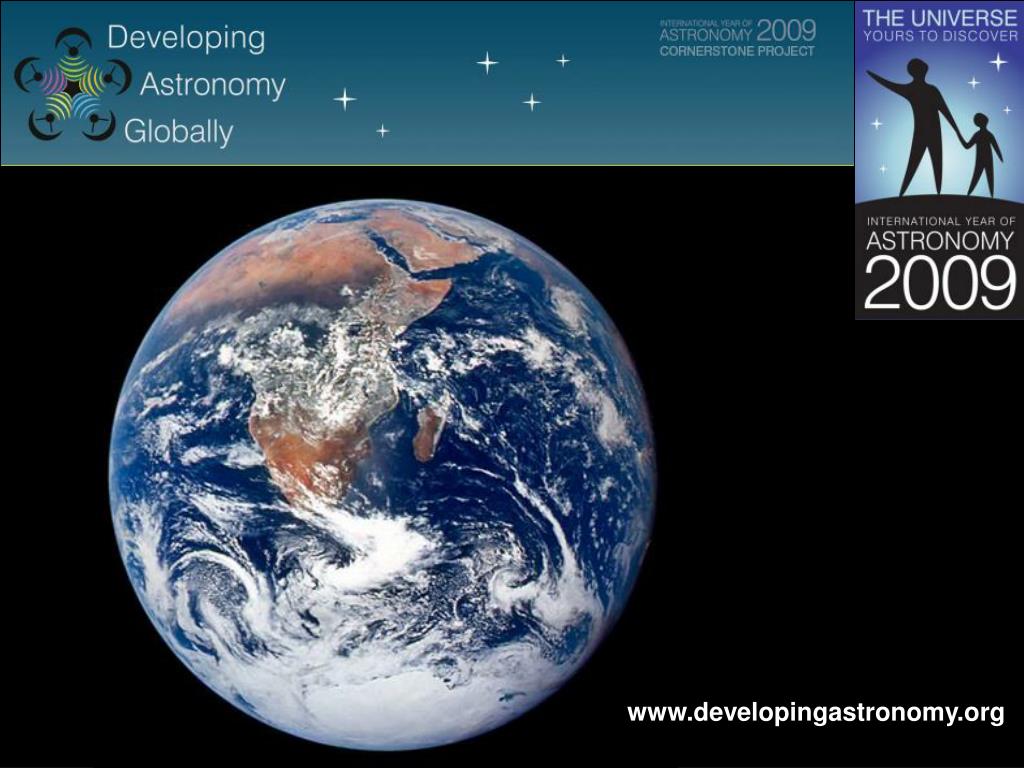Select the word "Astronomy" in the banner title
The image size is (1024, 768).
point(213,86)
